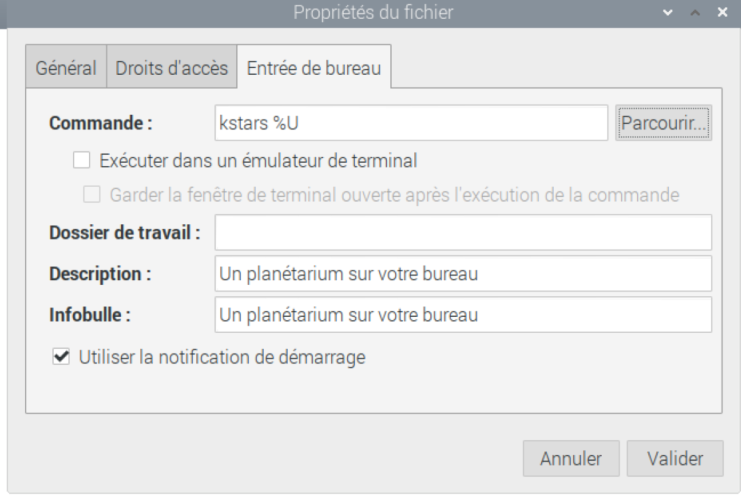Confirm with the Valider button
Image resolution: width=741 pixels, height=498 pixels.
676,459
